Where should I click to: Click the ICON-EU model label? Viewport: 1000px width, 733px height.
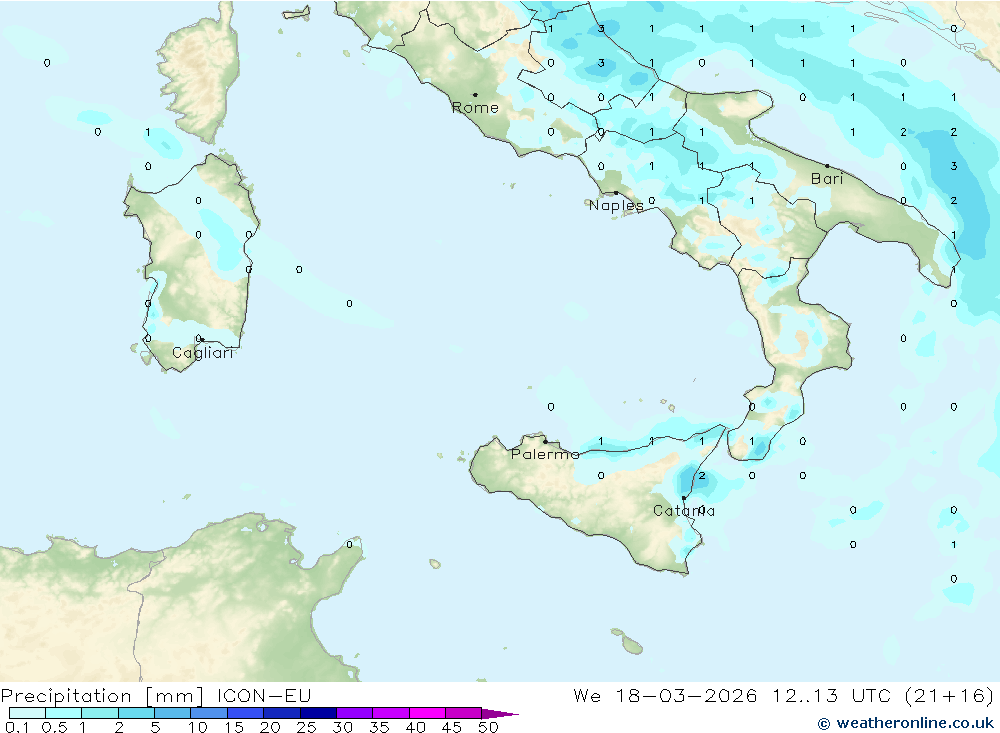coord(264,695)
